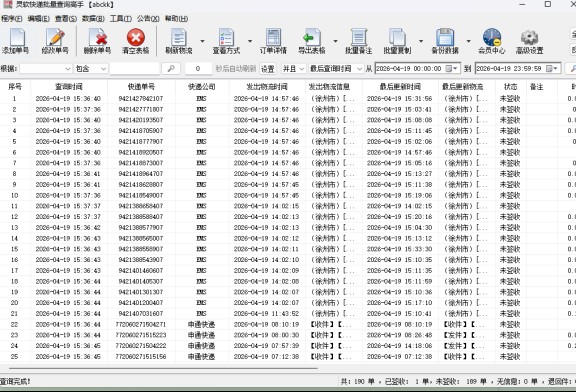Viewport: 576px width, 392px height.
Task: Click the end date field 2026-04-19 23:59:59
Action: (518, 68)
